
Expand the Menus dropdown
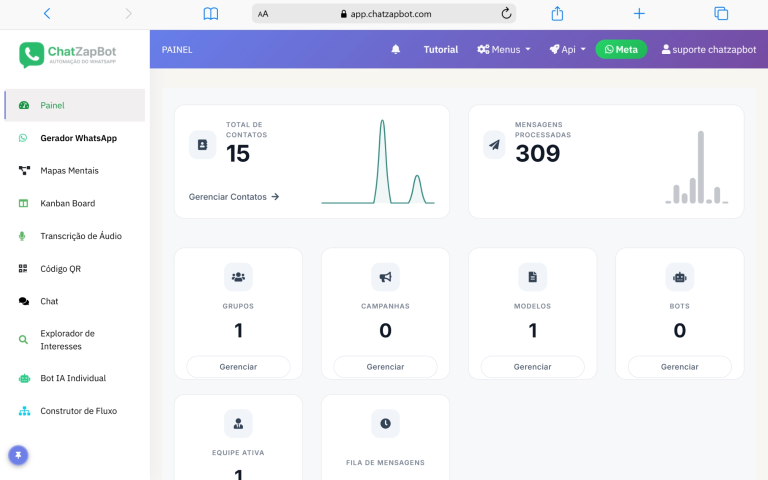[x=504, y=49]
